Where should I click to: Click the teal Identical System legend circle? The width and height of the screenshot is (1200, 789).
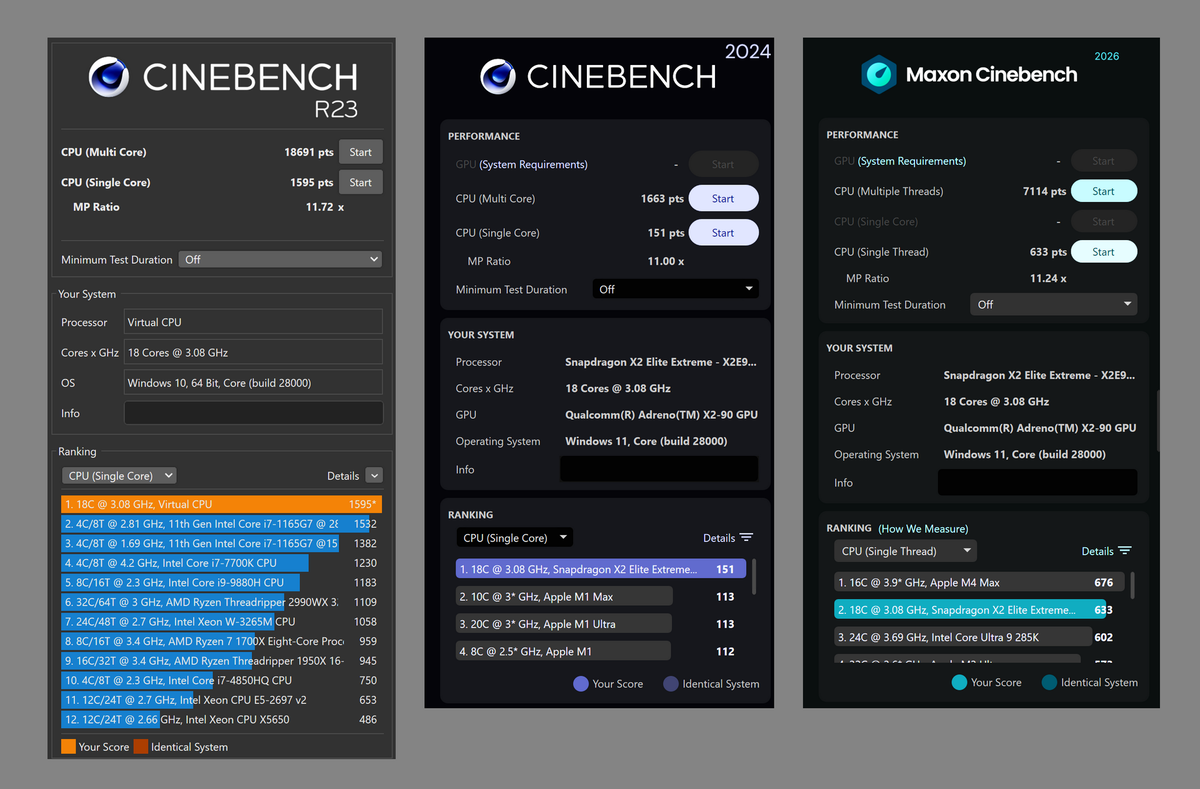tap(1048, 682)
